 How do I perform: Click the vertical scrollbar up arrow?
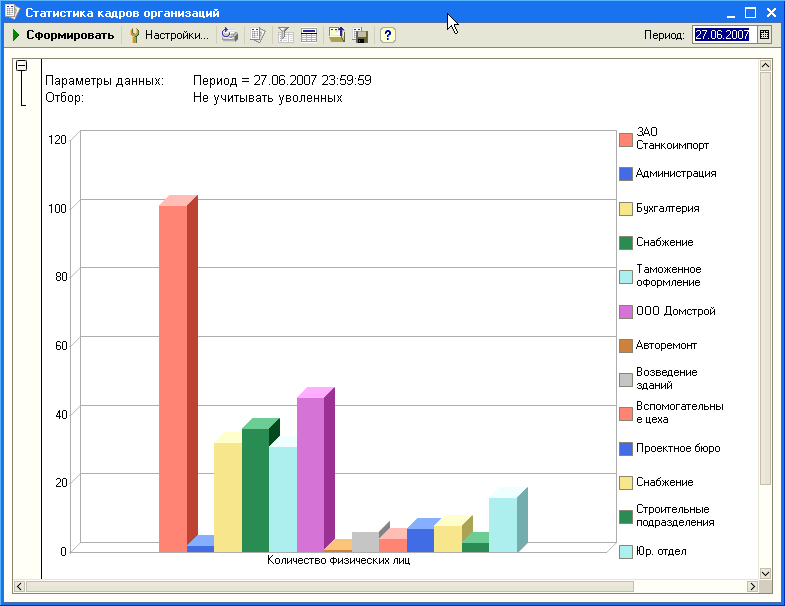point(765,66)
